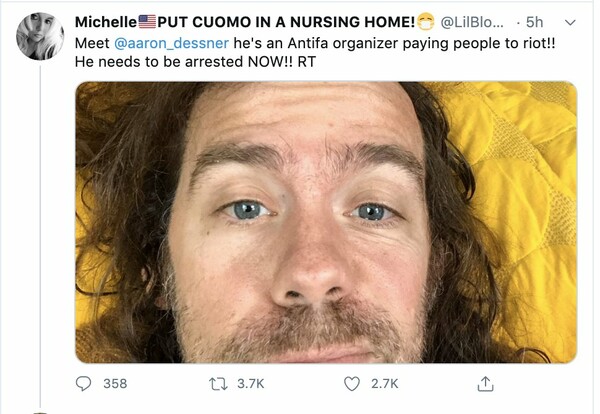Retweet using the retweet arrows icon
The height and width of the screenshot is (414, 600).
click(x=218, y=384)
